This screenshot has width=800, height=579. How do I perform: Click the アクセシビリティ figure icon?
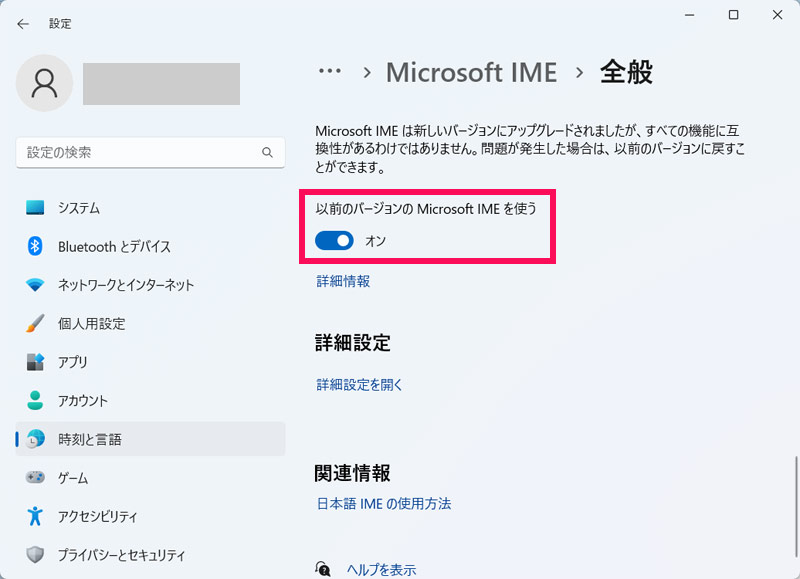[35, 516]
